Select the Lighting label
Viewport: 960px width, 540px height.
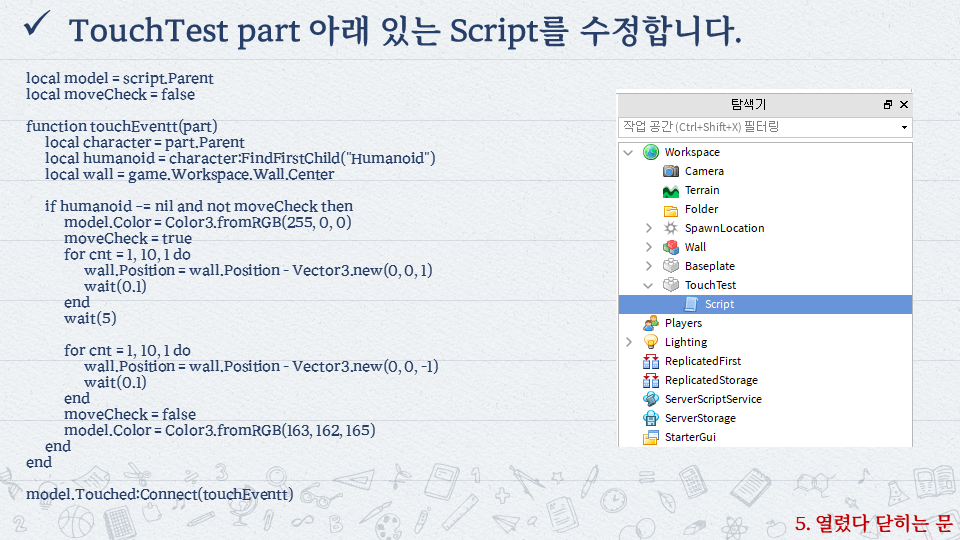pyautogui.click(x=686, y=342)
